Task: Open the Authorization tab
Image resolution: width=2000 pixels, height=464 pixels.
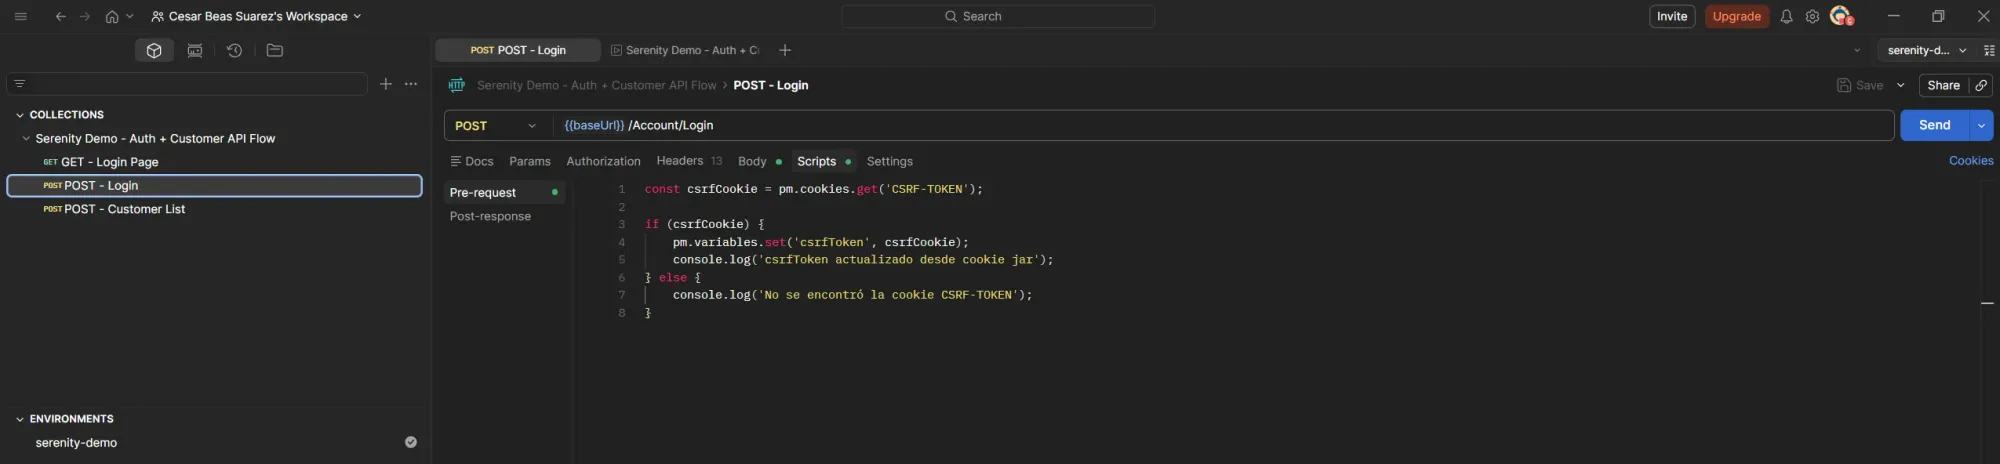Action: [603, 161]
